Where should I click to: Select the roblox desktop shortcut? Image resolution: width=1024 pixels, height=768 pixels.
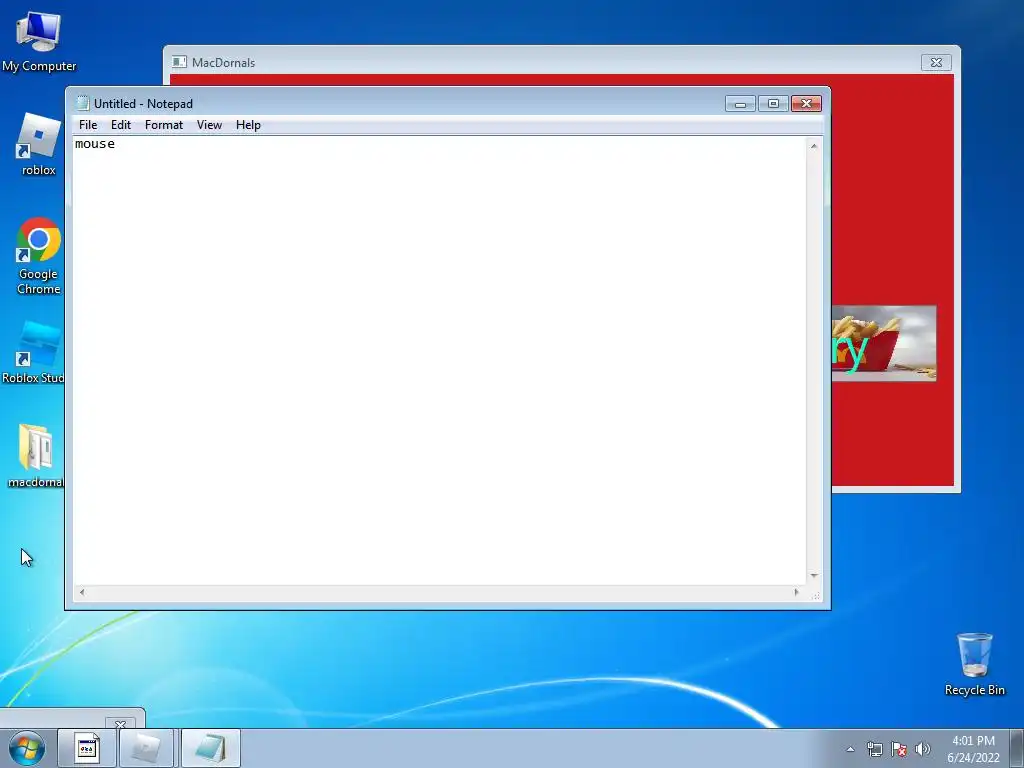tap(39, 144)
